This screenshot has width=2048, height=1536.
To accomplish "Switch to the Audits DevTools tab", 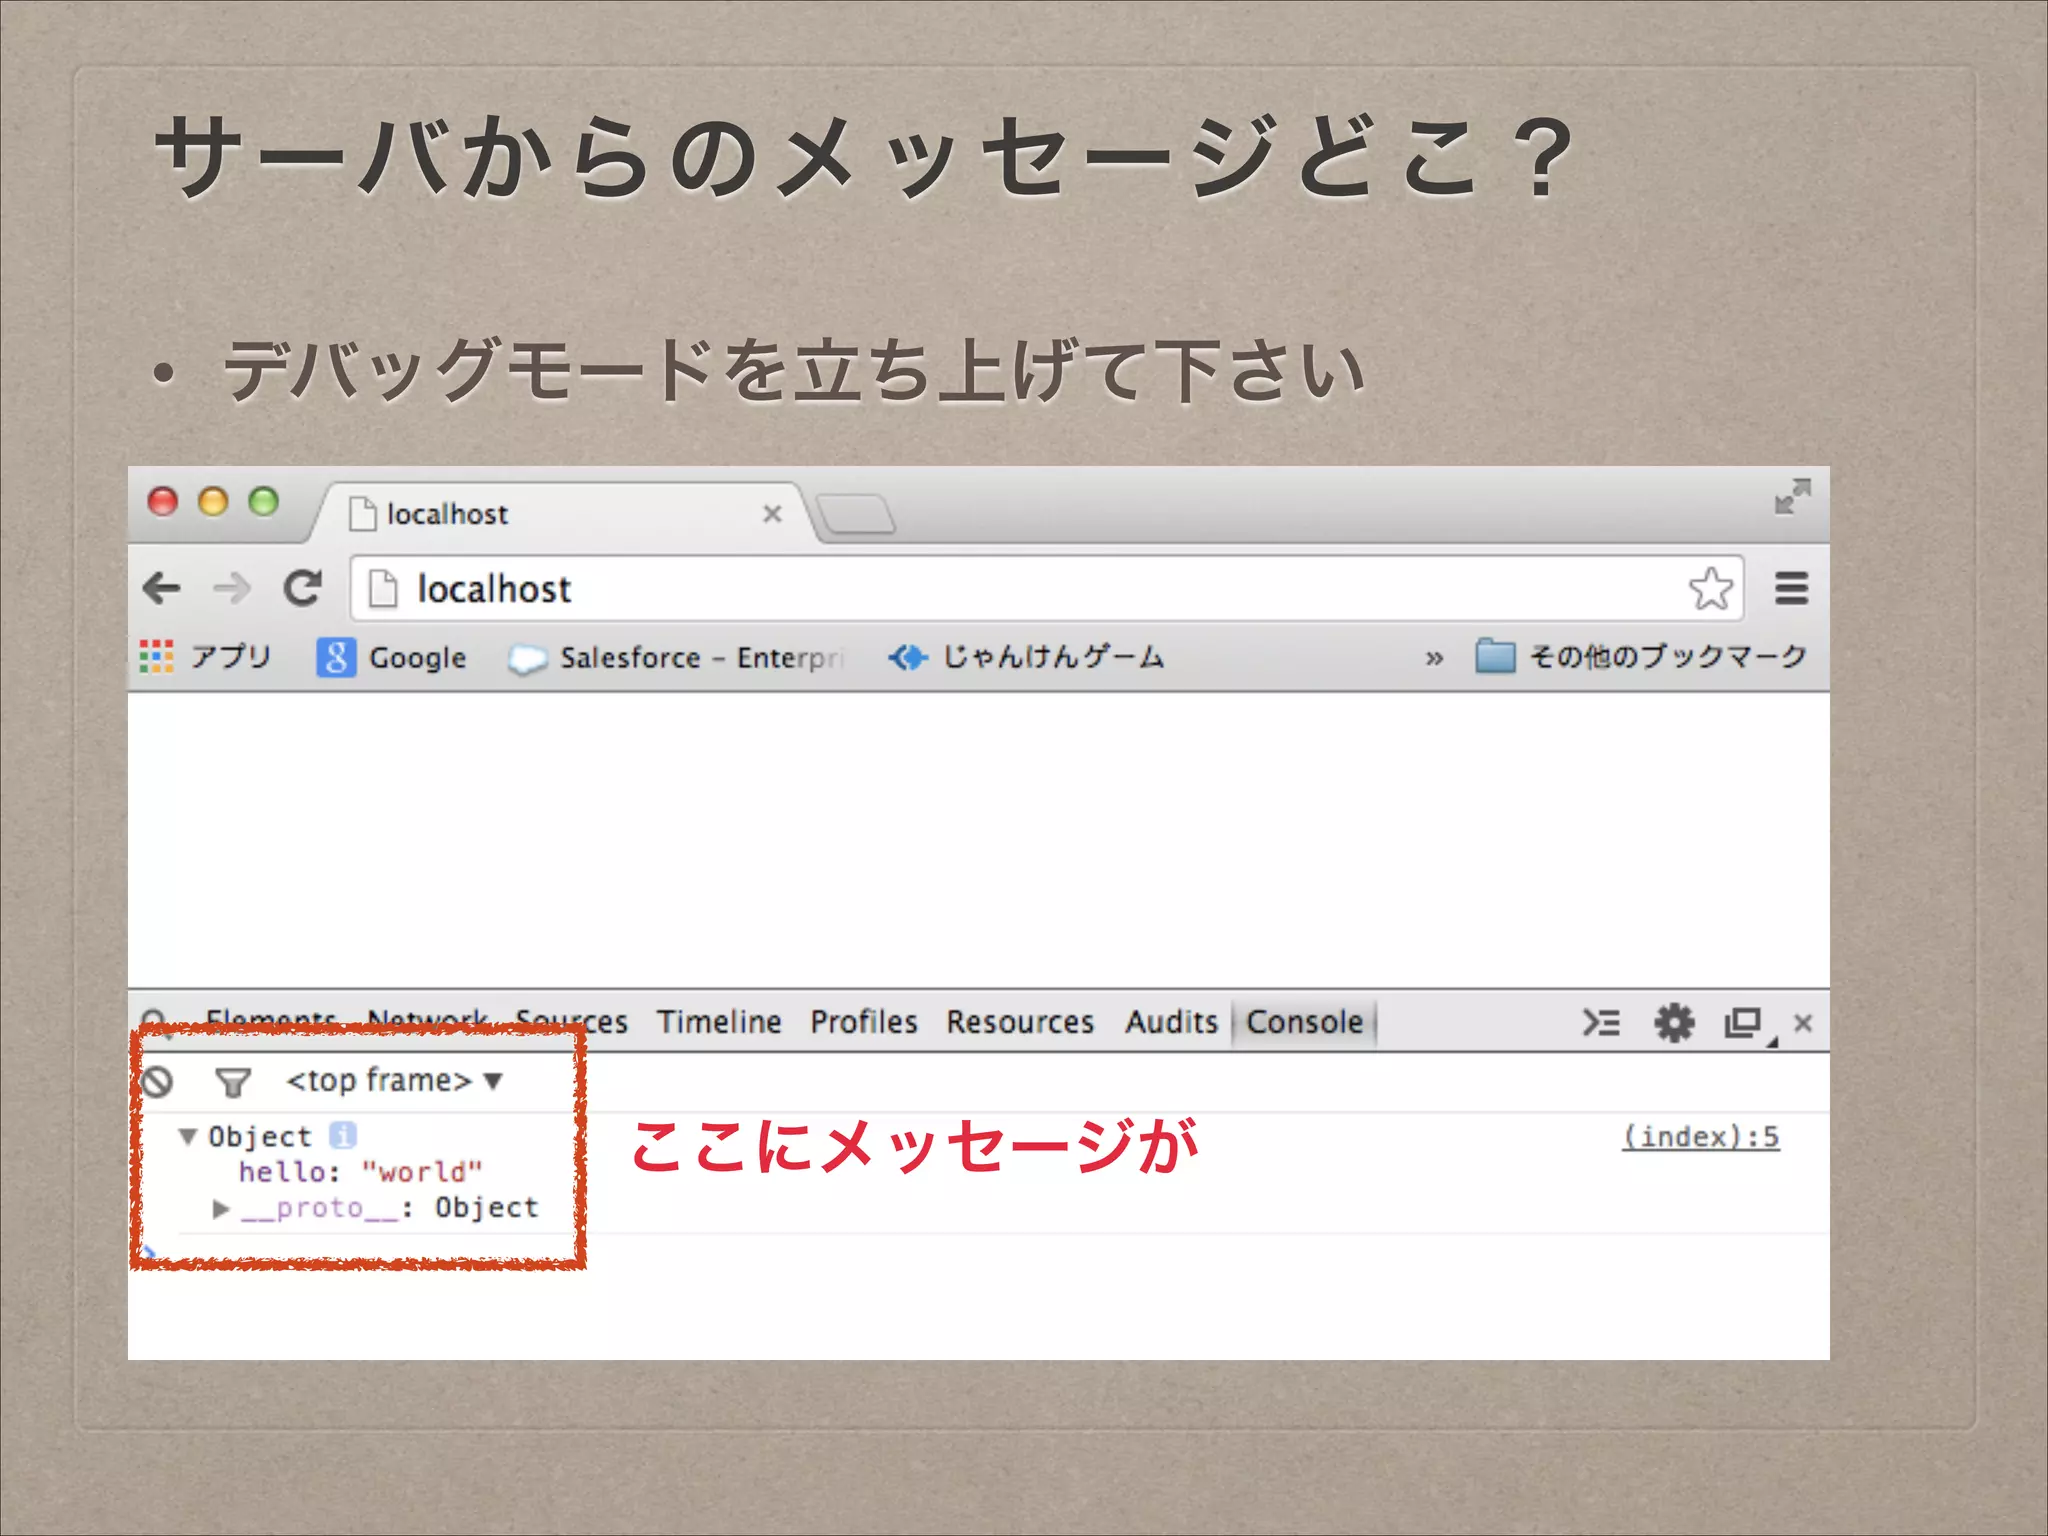I will click(x=1171, y=1022).
